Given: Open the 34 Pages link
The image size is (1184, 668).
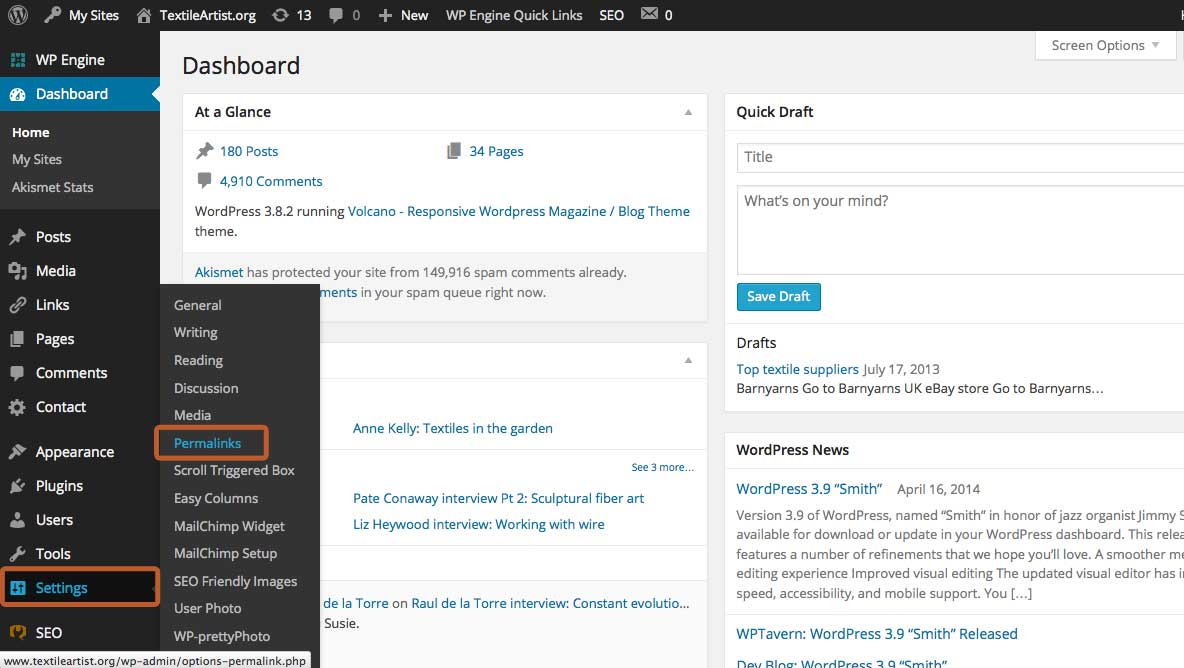Looking at the screenshot, I should point(496,151).
